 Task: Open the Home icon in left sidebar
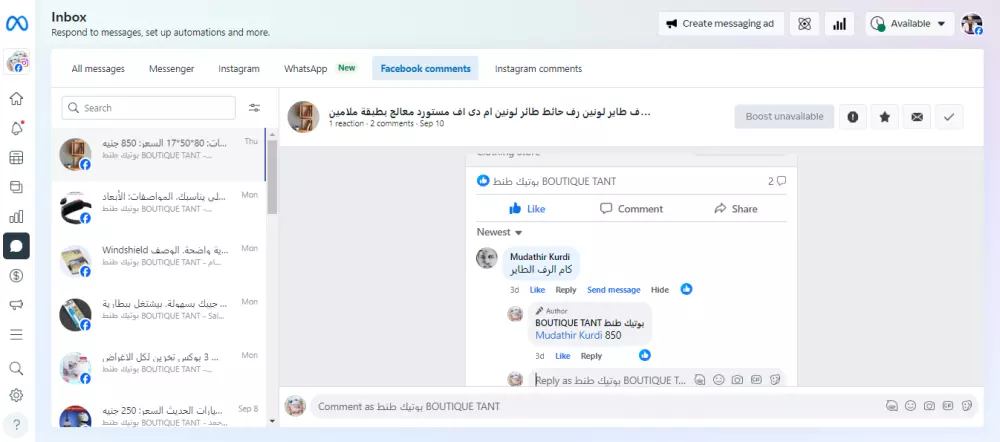pyautogui.click(x=17, y=98)
